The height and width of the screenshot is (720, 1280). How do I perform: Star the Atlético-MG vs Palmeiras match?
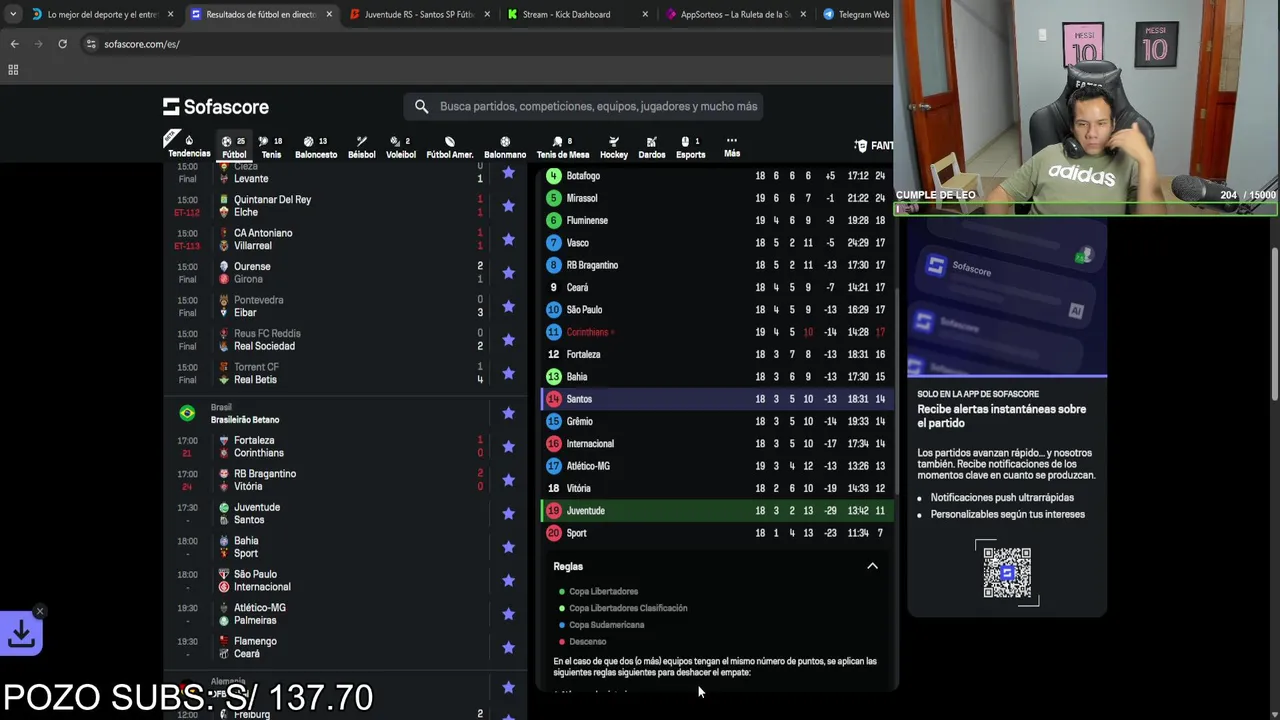508,614
